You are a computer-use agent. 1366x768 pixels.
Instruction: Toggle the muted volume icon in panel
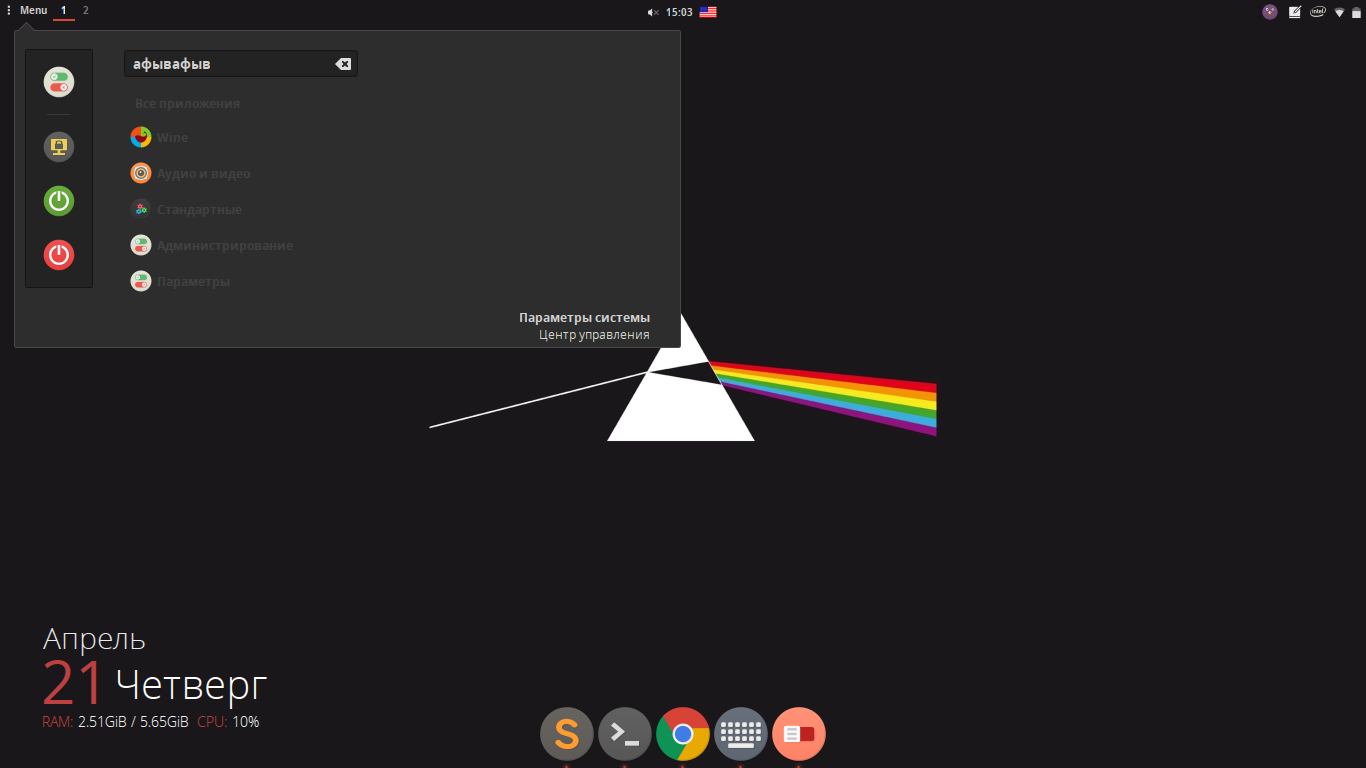point(652,12)
